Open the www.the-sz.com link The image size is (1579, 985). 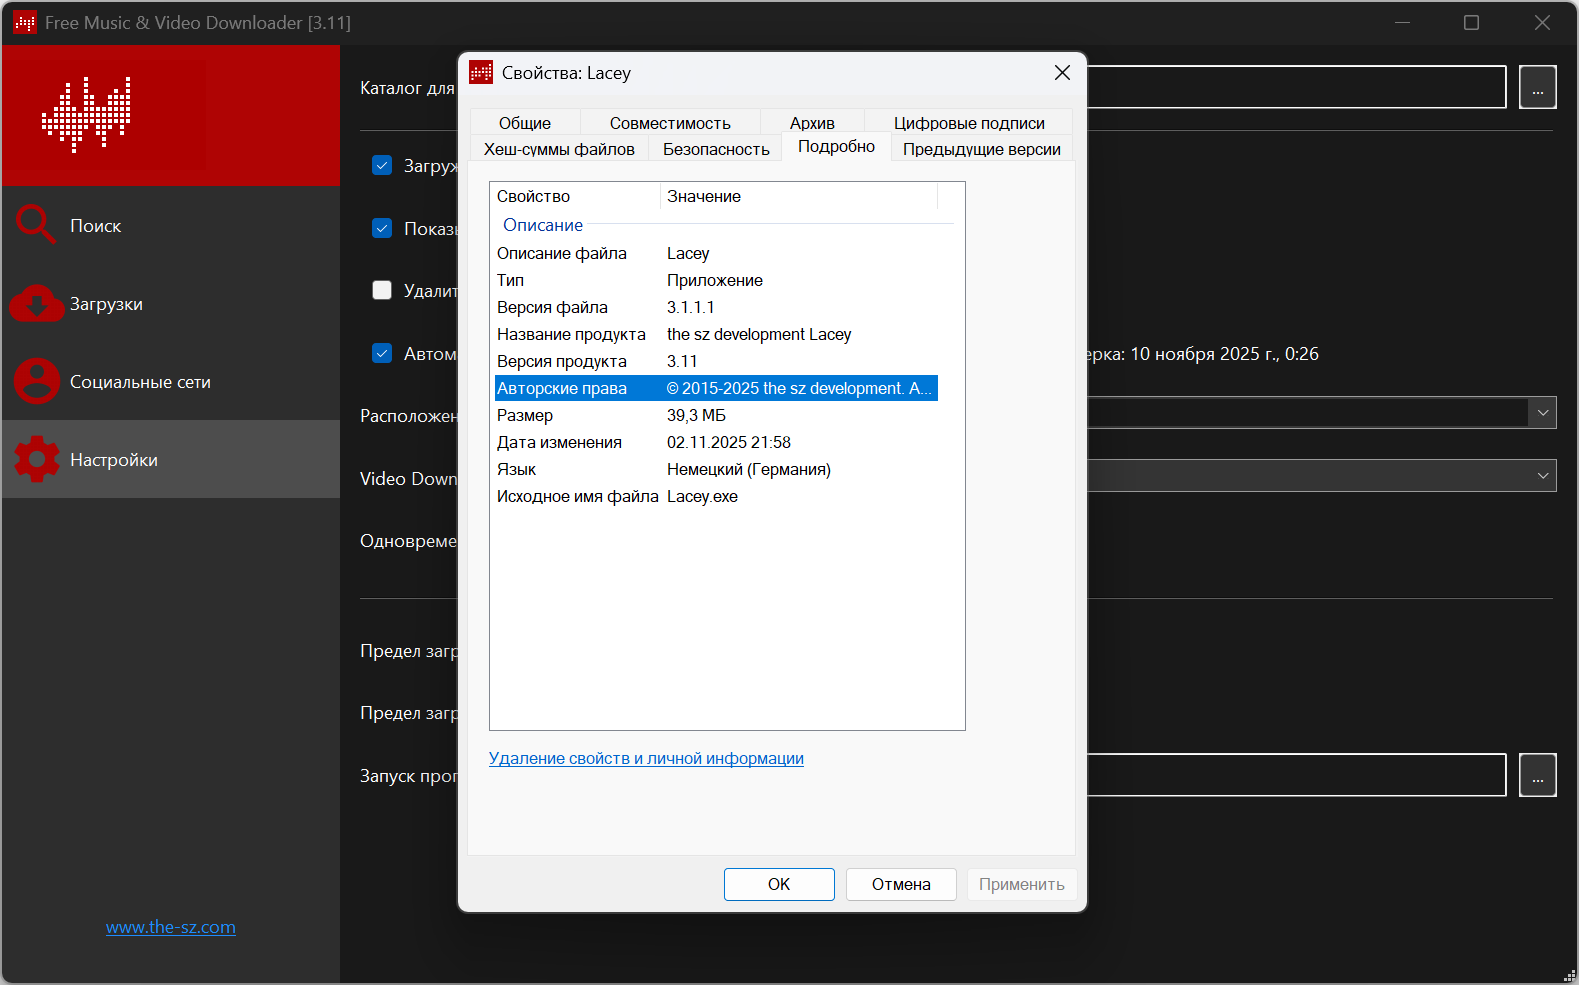(171, 927)
